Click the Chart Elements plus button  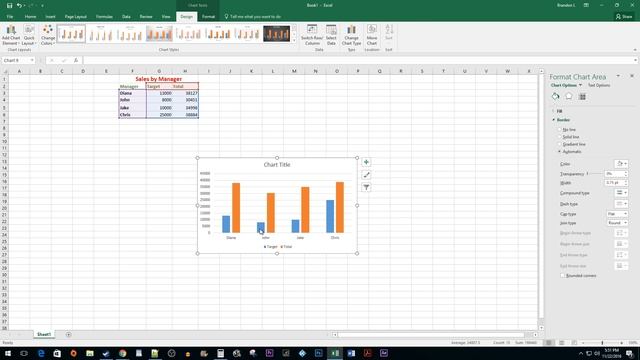click(x=366, y=162)
